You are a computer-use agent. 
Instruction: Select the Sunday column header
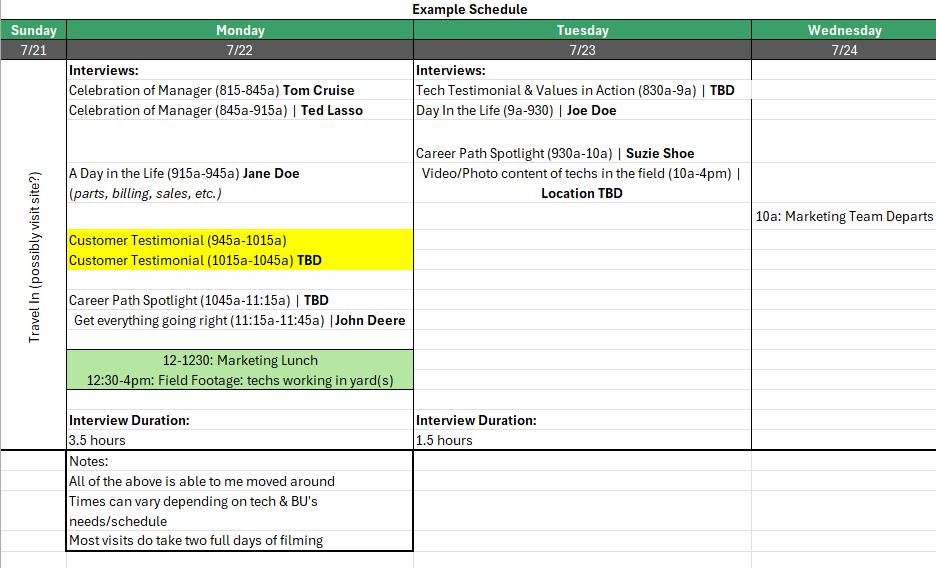33,30
